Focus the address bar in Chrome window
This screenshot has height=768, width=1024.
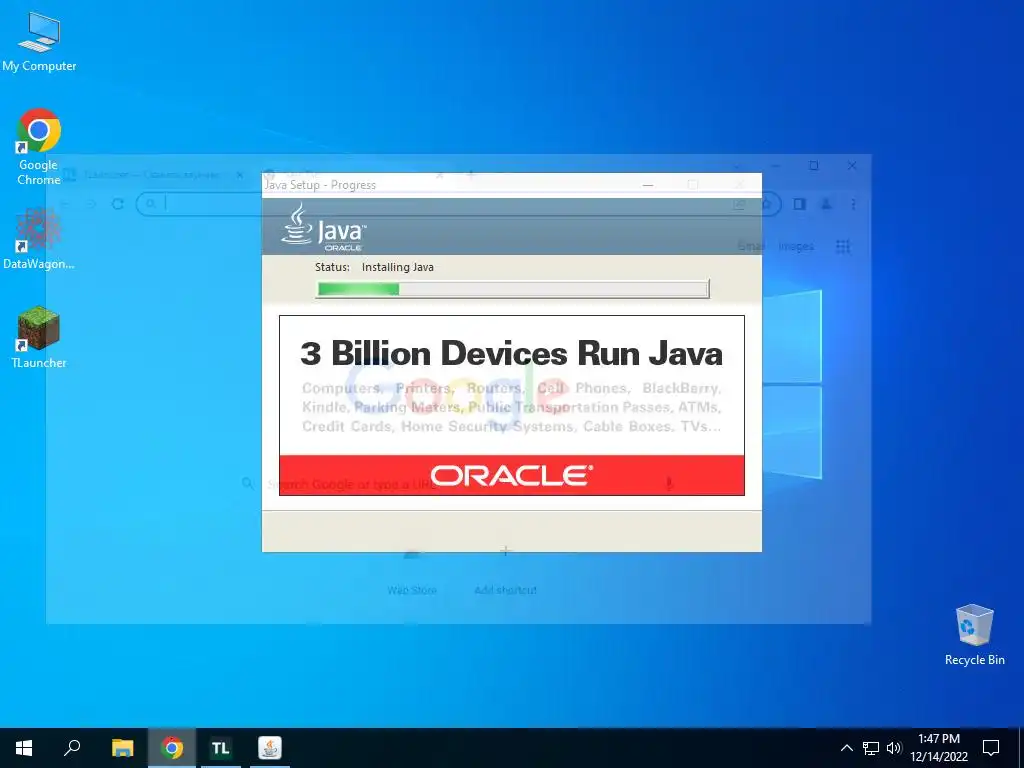click(x=457, y=204)
